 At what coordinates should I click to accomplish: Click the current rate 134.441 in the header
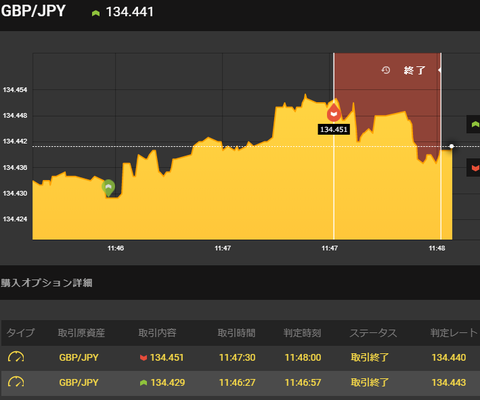[x=130, y=12]
